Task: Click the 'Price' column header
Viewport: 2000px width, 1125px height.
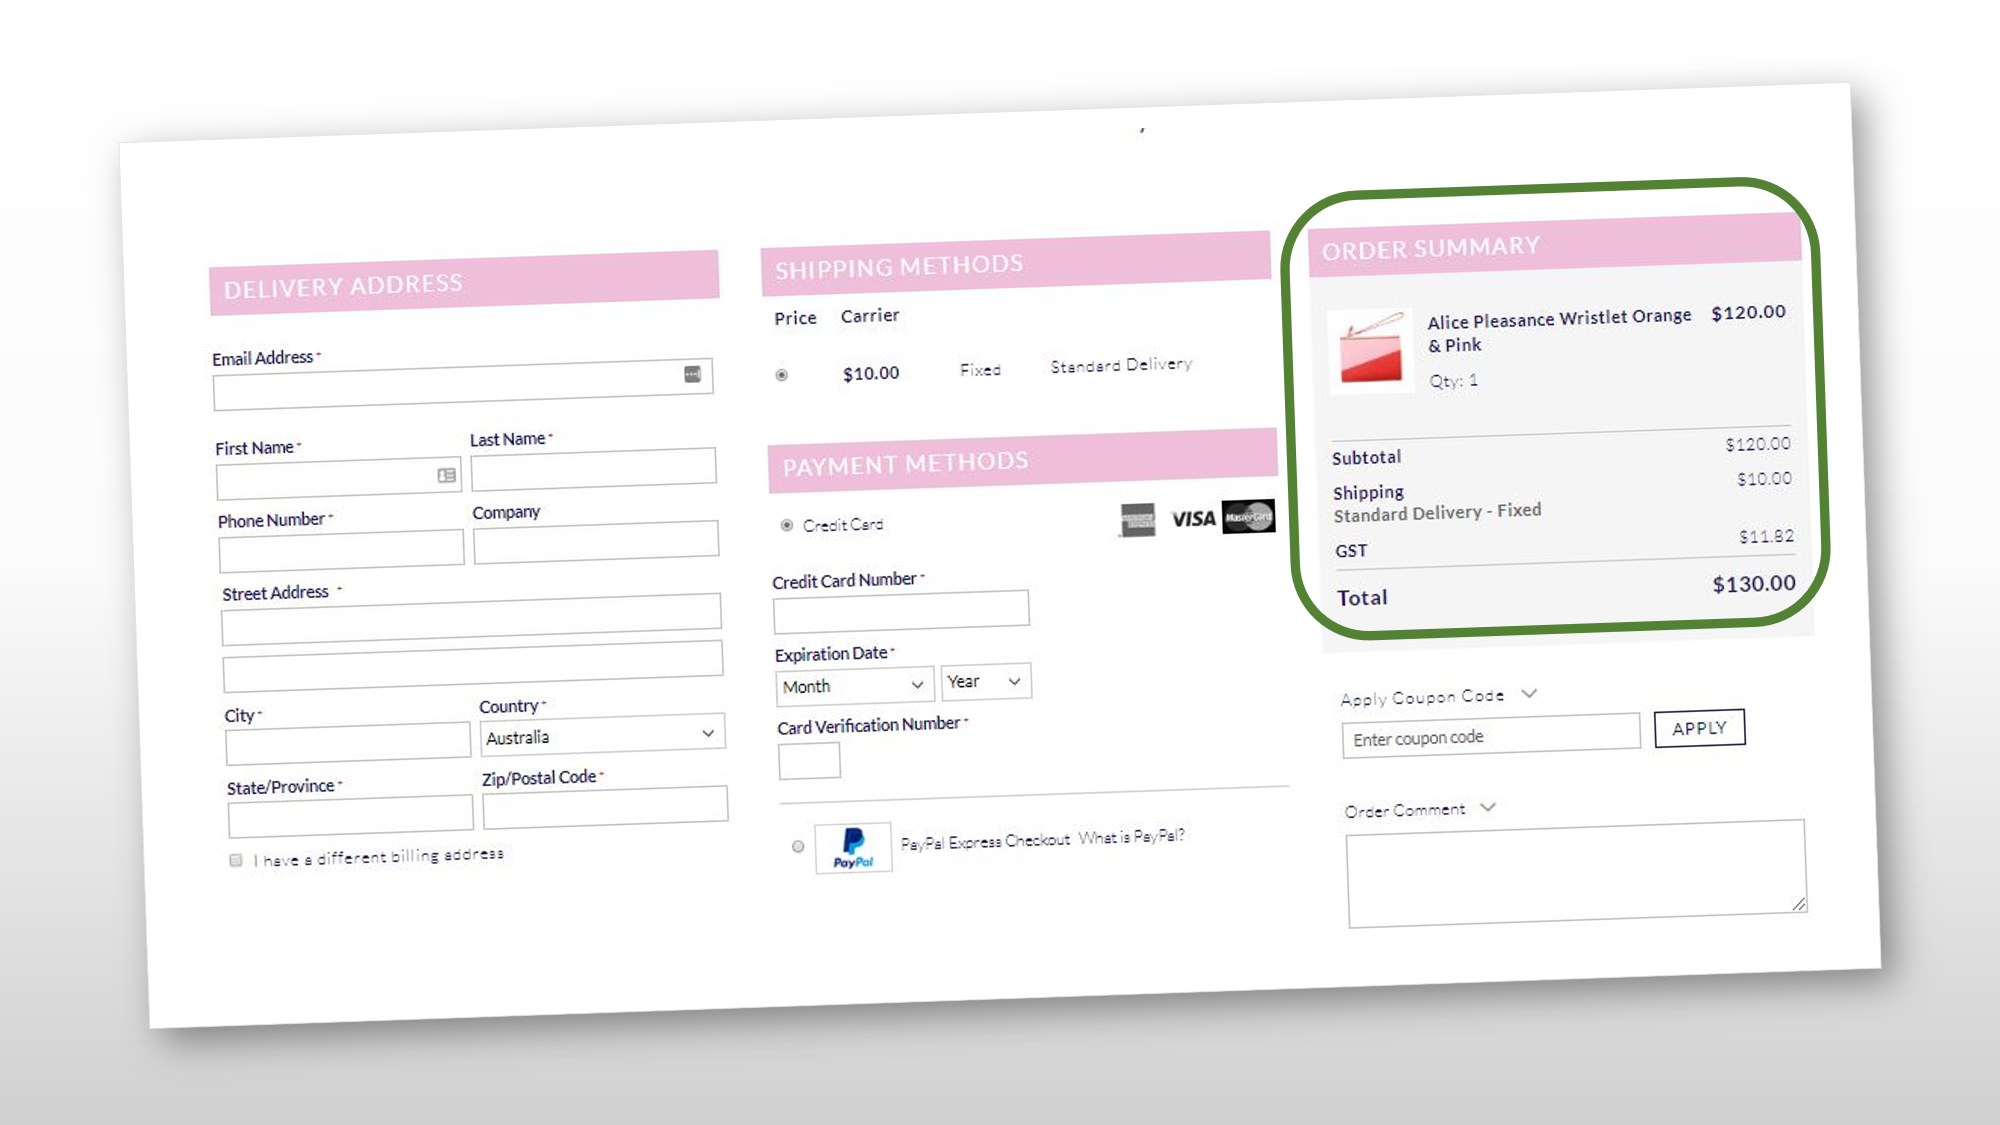Action: tap(795, 318)
